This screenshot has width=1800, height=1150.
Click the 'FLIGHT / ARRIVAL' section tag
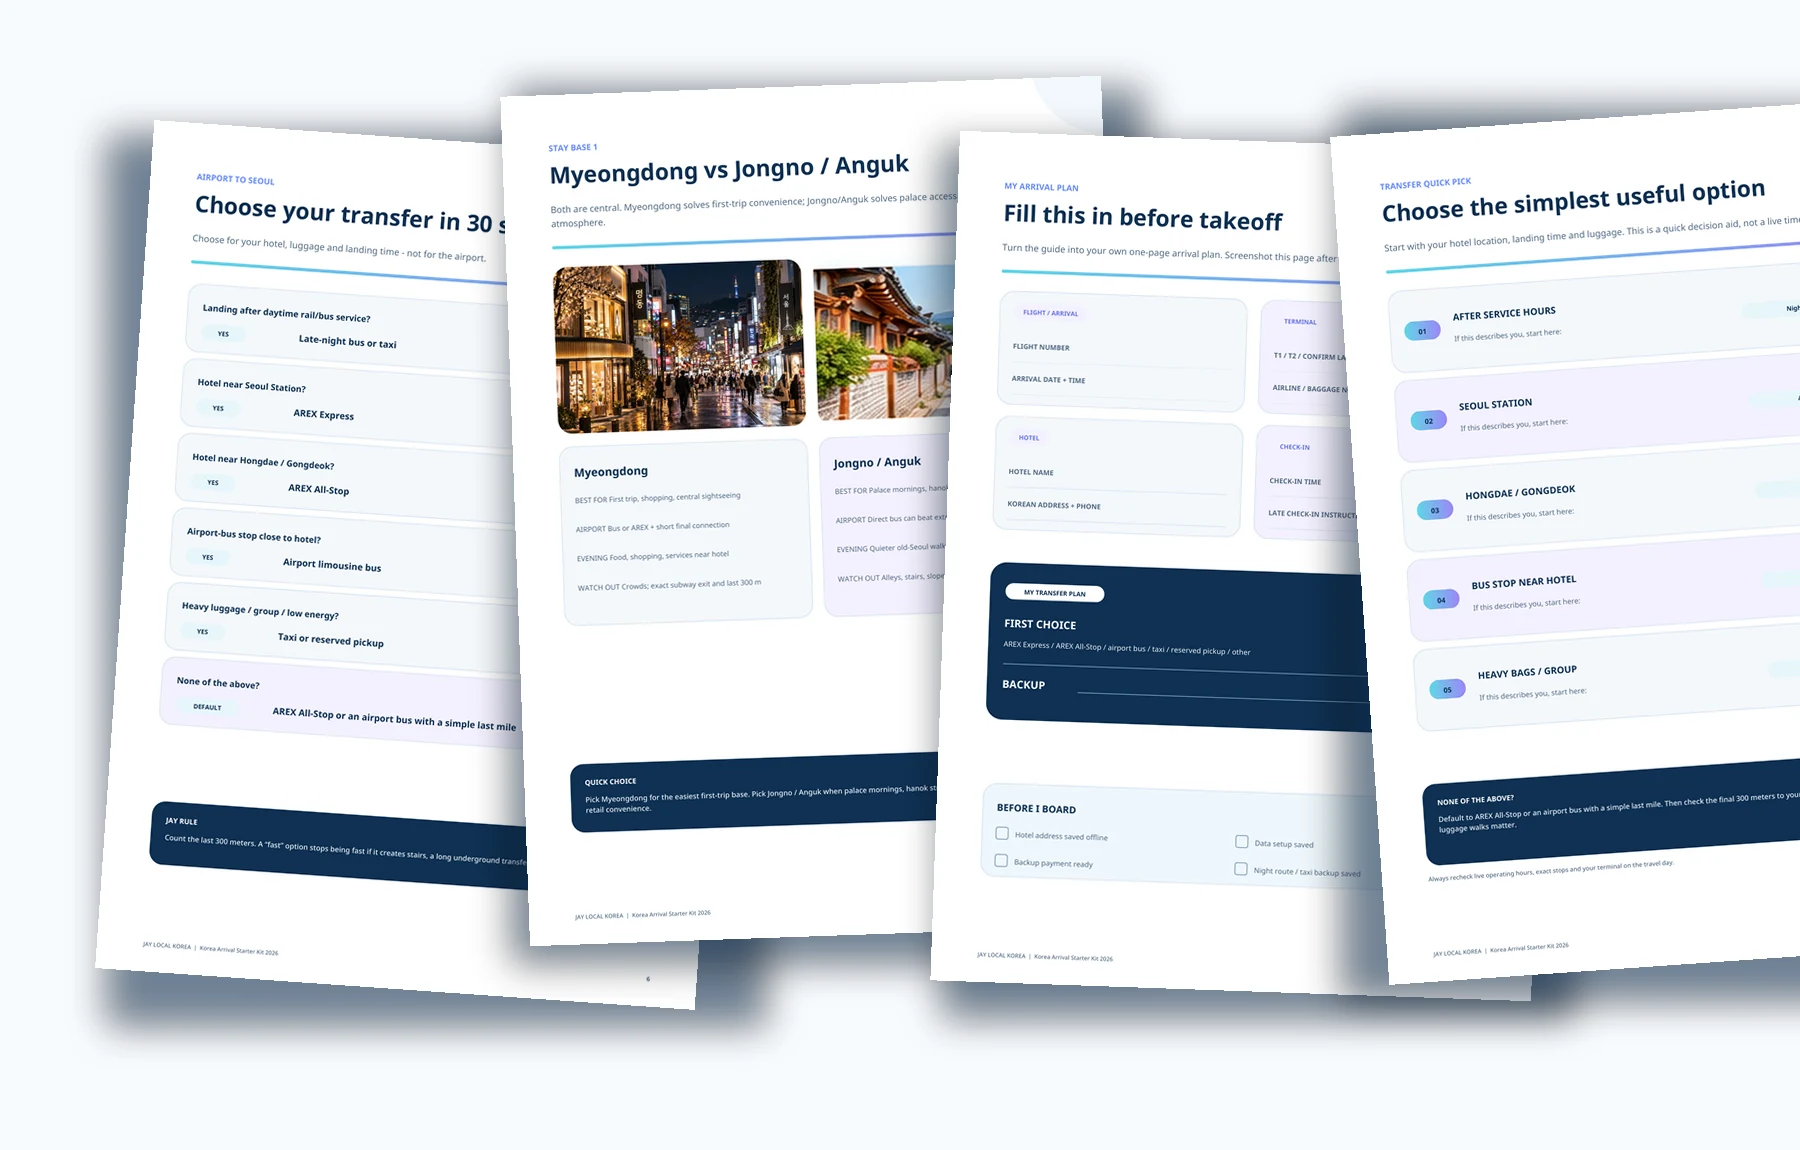click(1050, 313)
